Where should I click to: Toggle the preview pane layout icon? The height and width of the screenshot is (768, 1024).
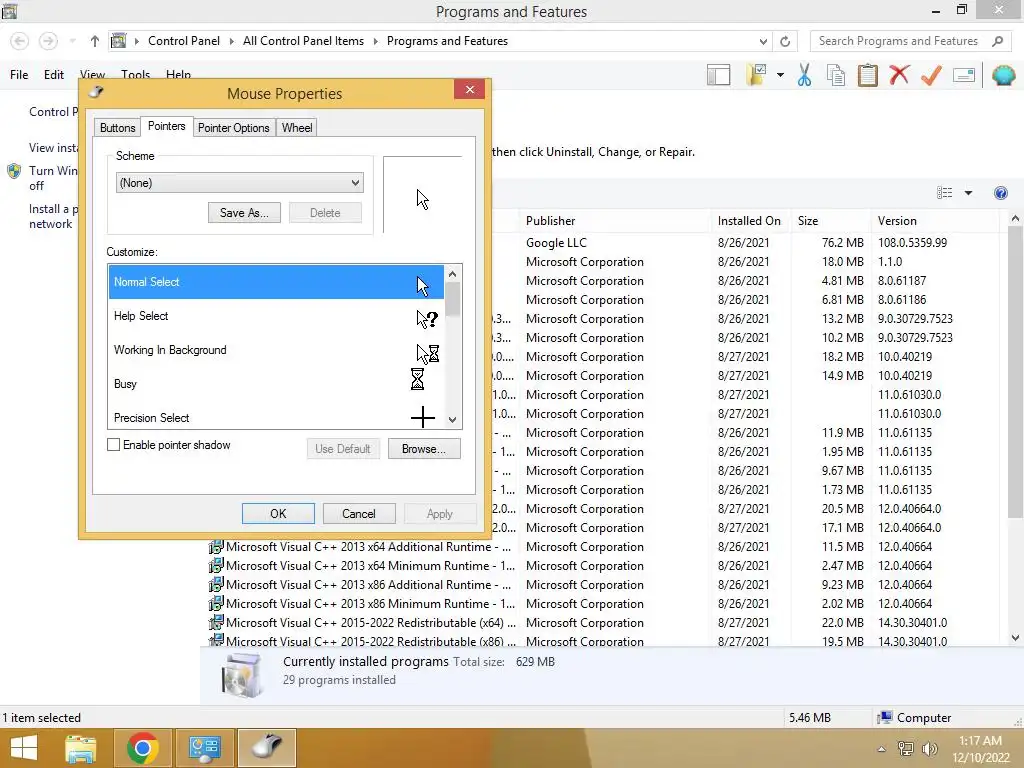718,75
